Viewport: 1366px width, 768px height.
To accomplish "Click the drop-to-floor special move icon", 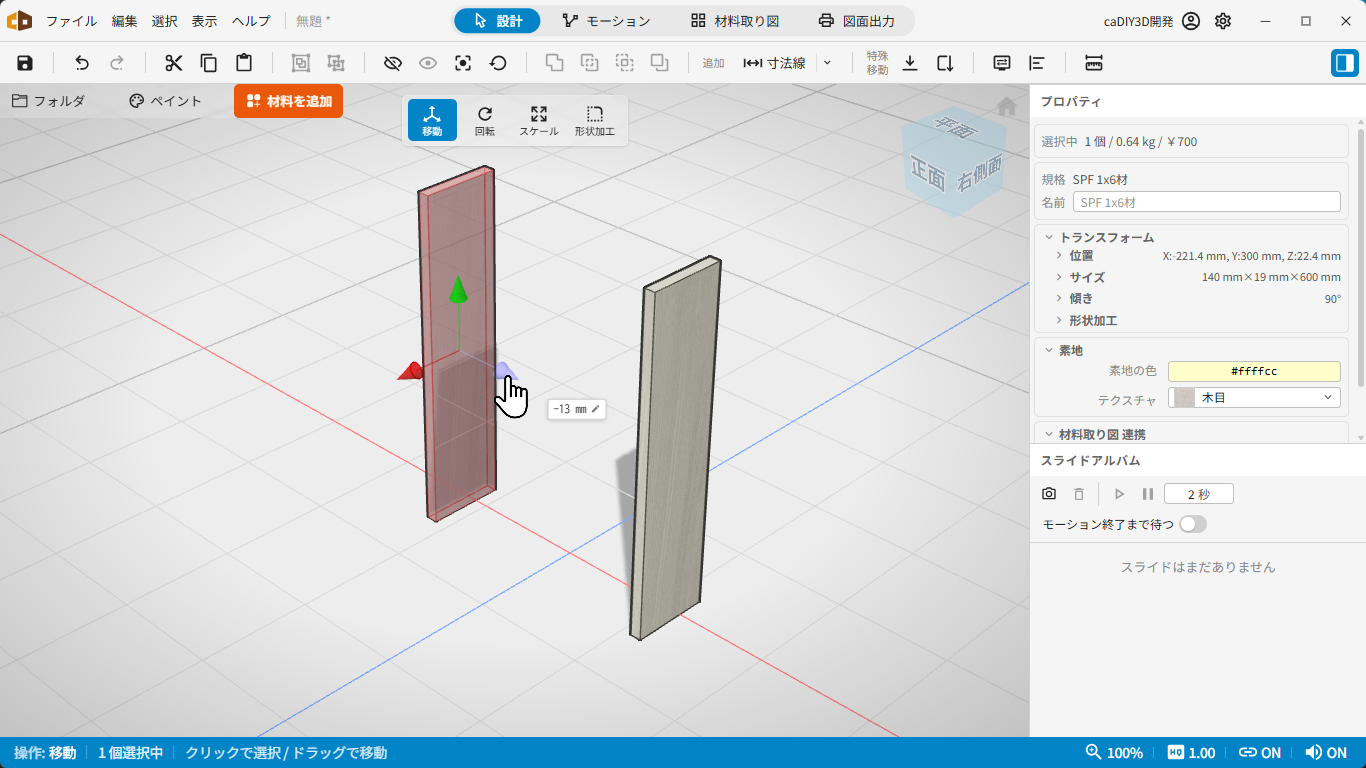I will 910,63.
